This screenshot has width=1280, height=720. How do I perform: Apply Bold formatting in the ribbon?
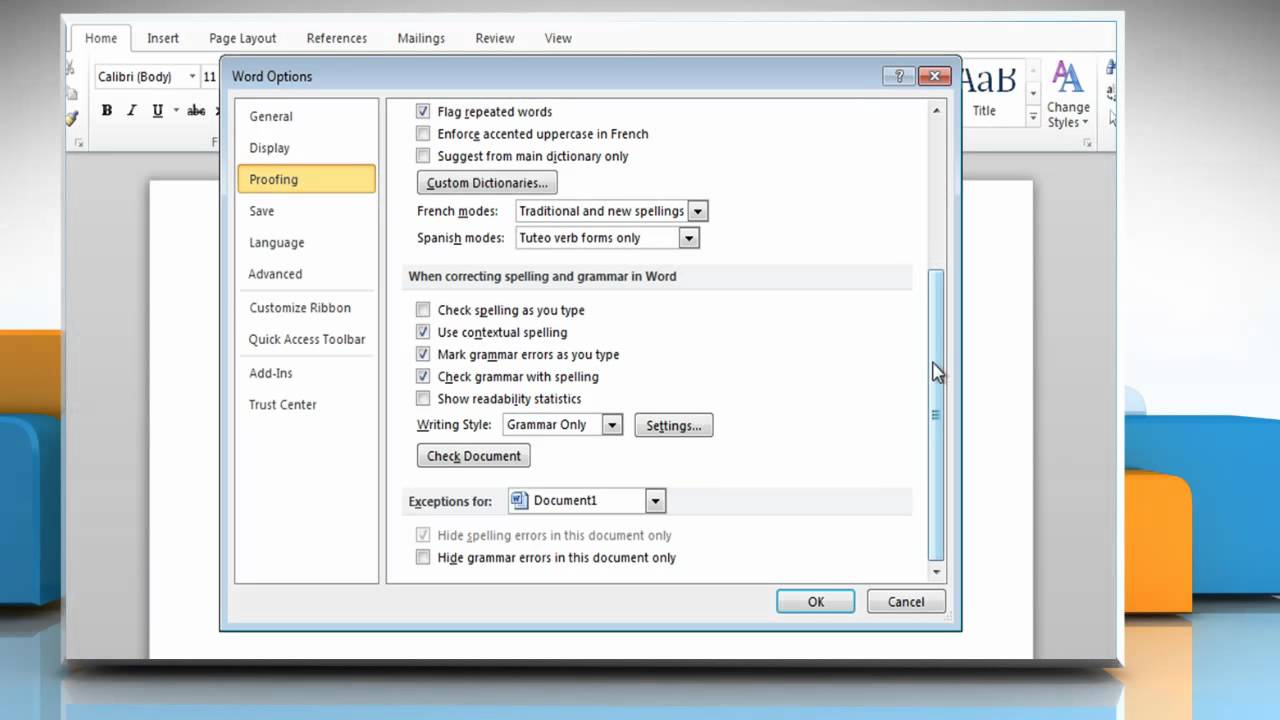pyautogui.click(x=107, y=111)
